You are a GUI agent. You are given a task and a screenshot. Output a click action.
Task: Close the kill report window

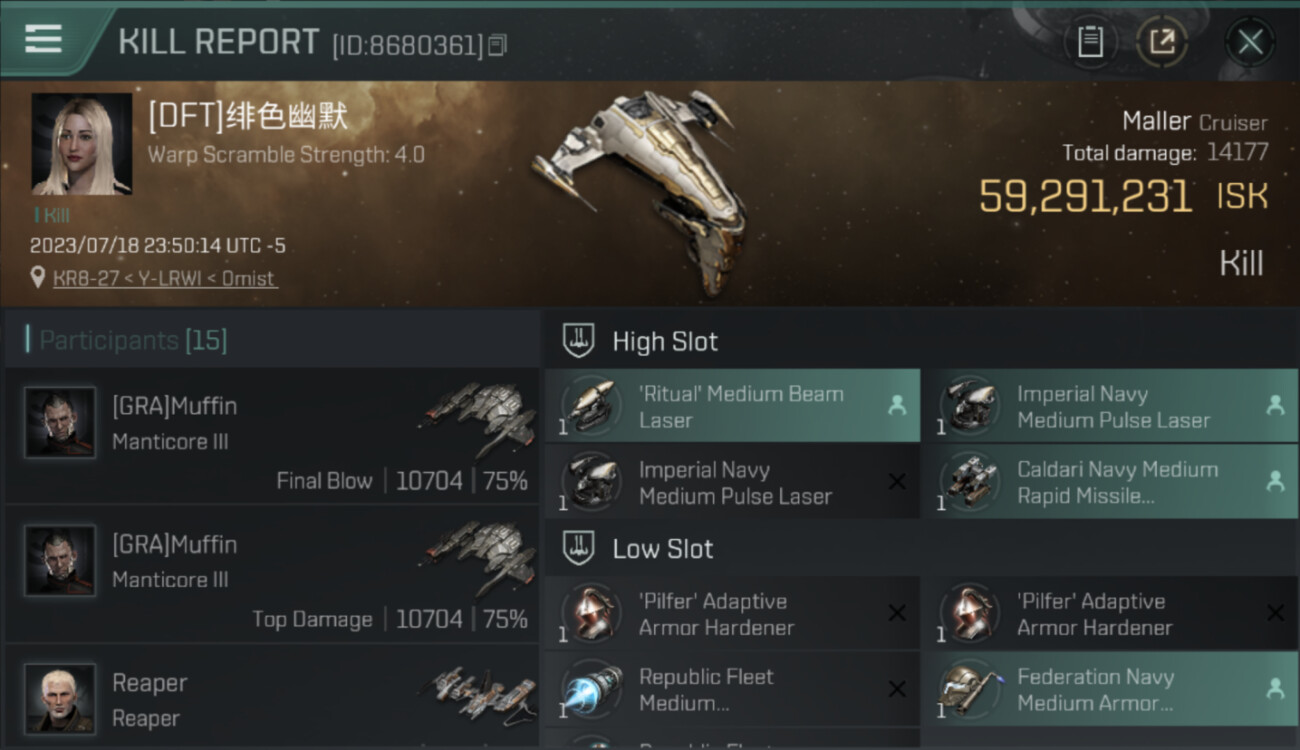[1250, 42]
